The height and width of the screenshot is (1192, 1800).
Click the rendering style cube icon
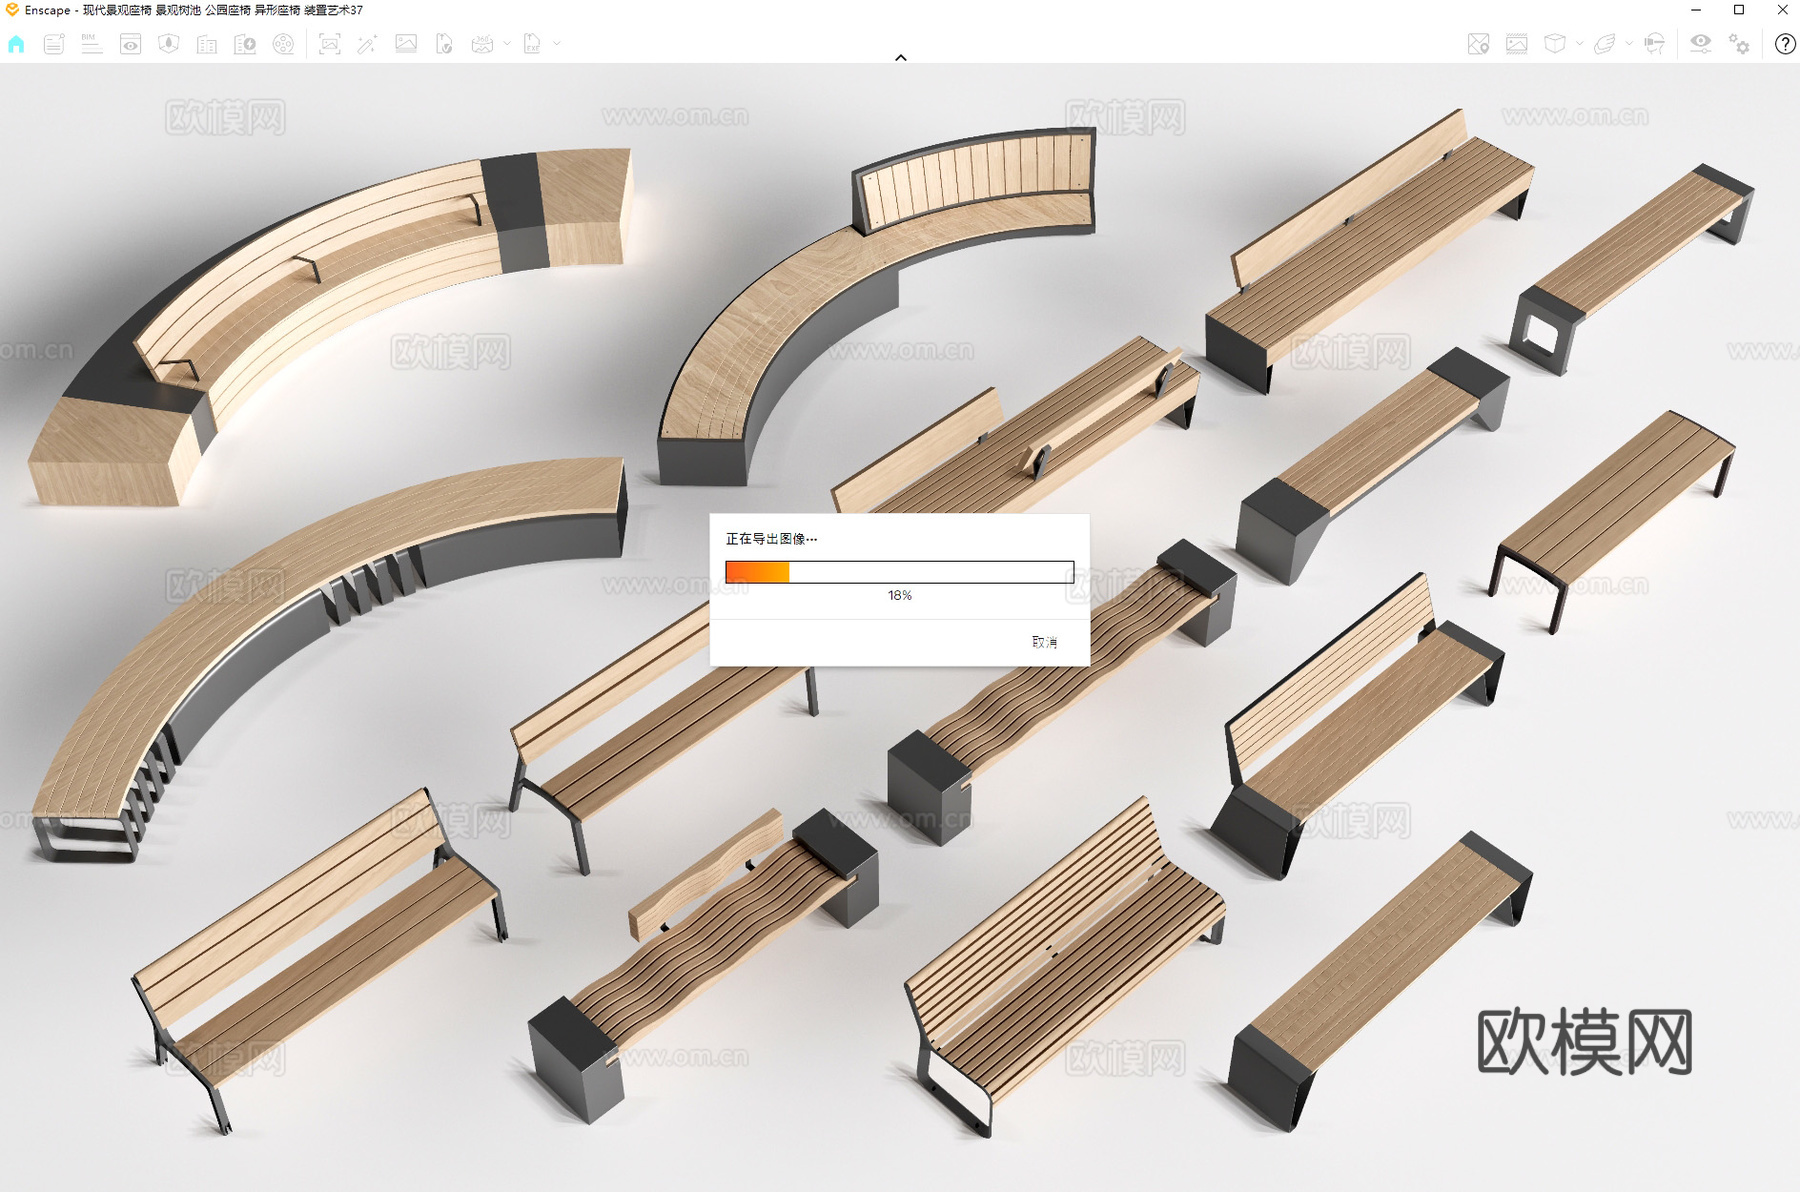(1555, 44)
